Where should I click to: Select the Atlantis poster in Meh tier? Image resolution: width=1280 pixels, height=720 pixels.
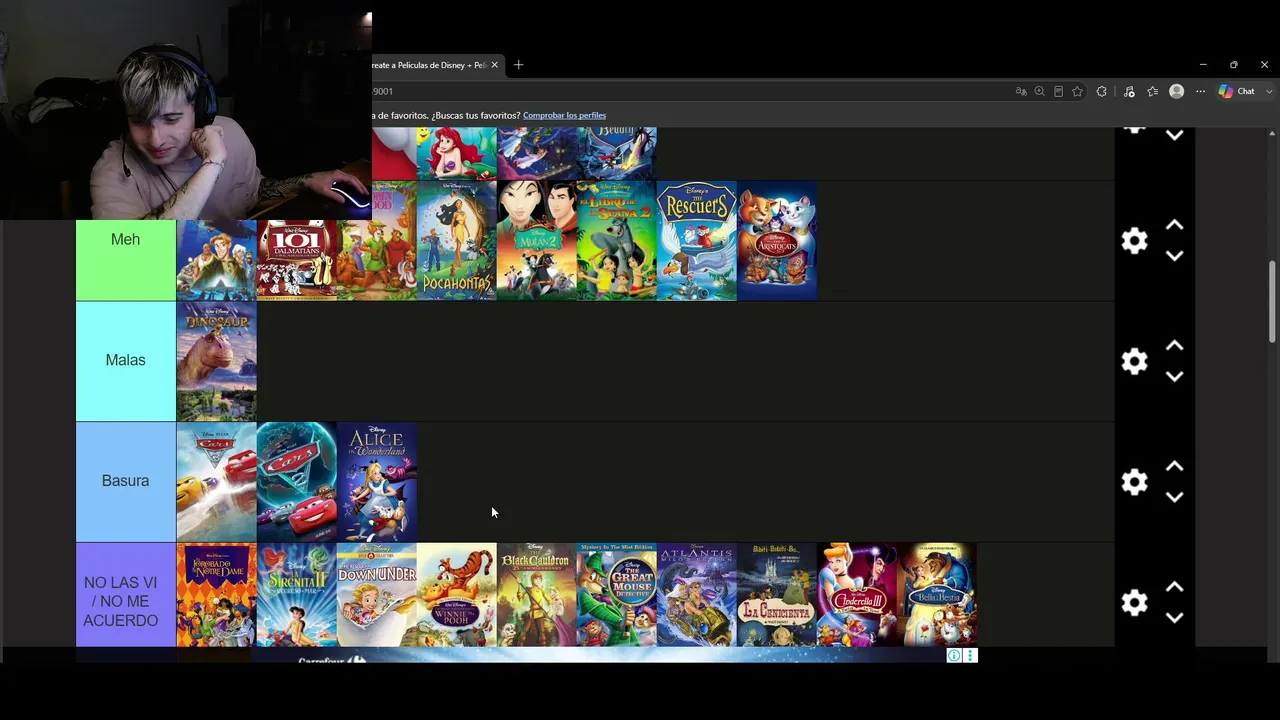pyautogui.click(x=217, y=260)
